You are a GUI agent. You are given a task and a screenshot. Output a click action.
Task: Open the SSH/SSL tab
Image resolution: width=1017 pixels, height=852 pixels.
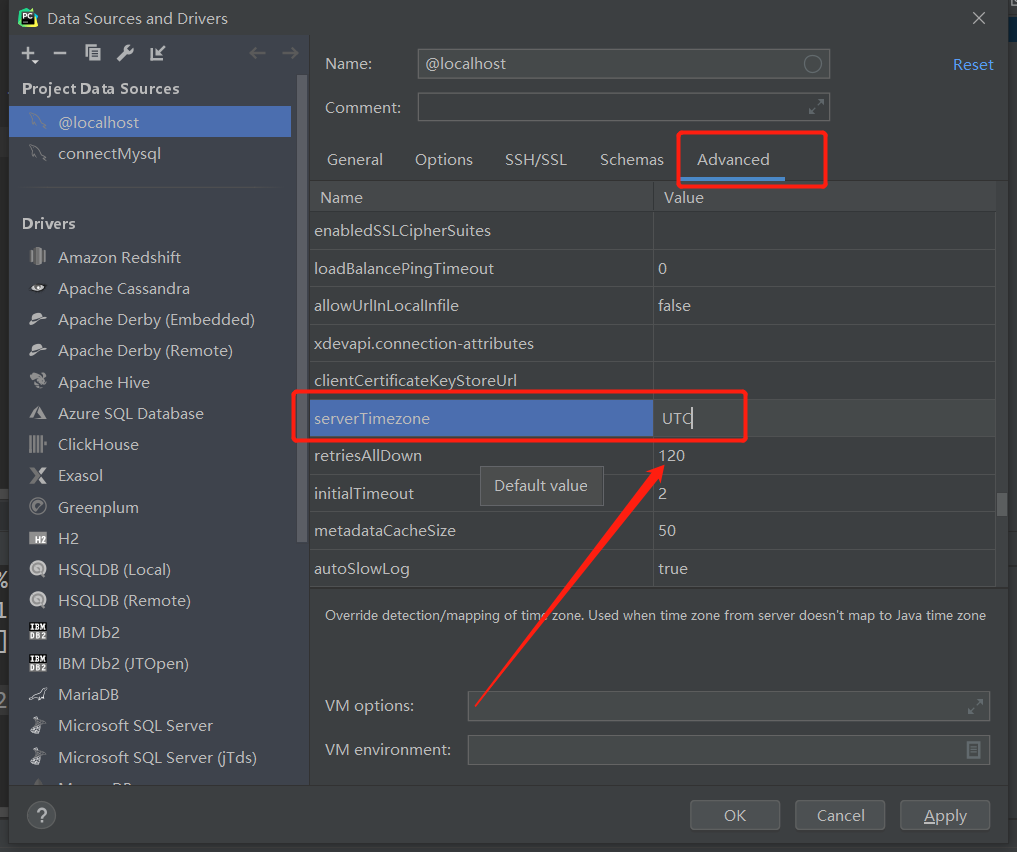536,160
